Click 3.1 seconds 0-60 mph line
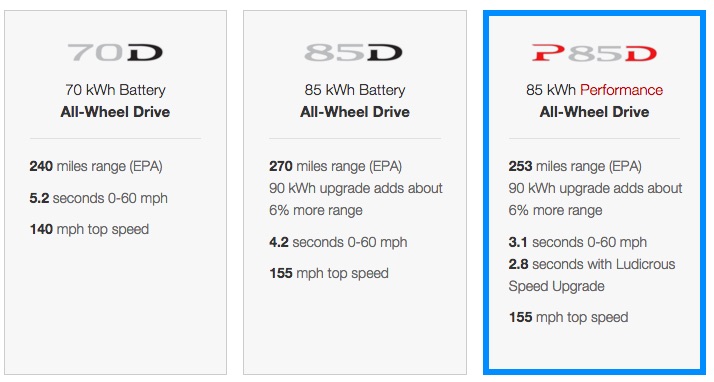The width and height of the screenshot is (714, 382). [x=578, y=242]
